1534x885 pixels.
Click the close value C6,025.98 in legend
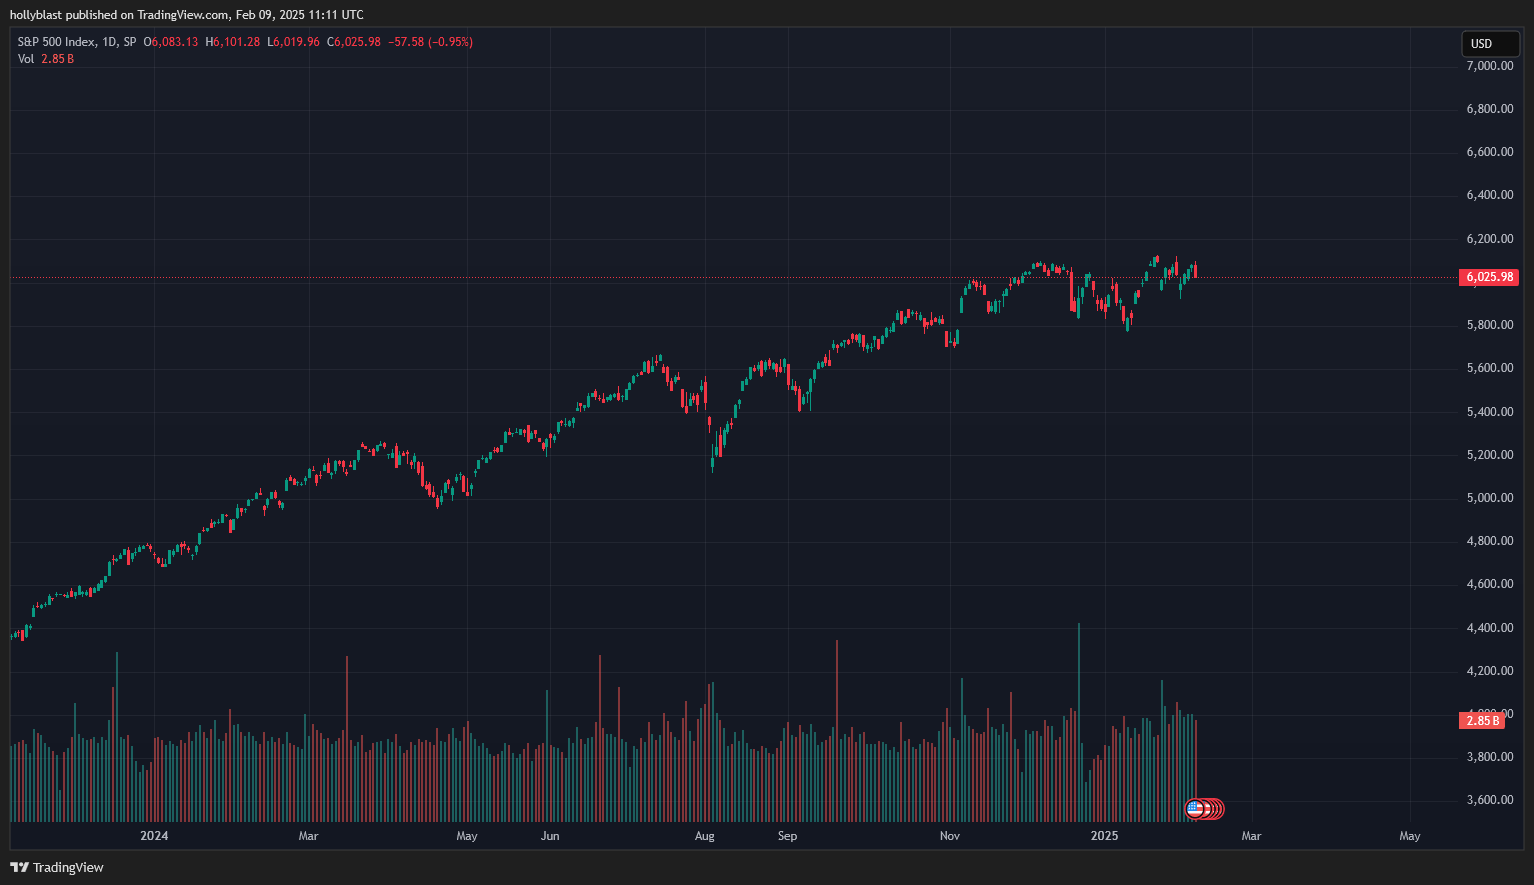[x=354, y=42]
